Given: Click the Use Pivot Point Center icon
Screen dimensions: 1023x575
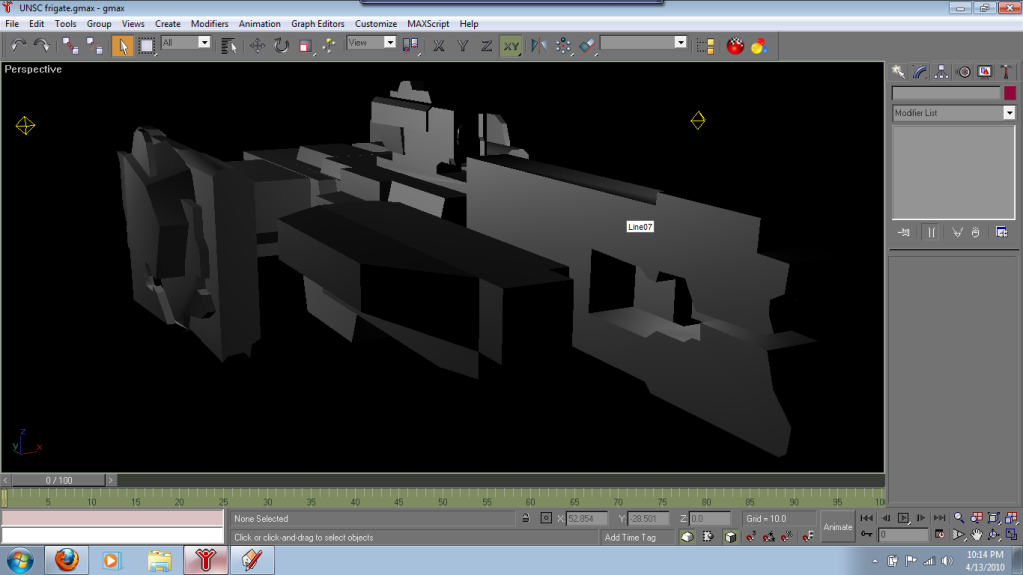Looking at the screenshot, I should (410, 46).
